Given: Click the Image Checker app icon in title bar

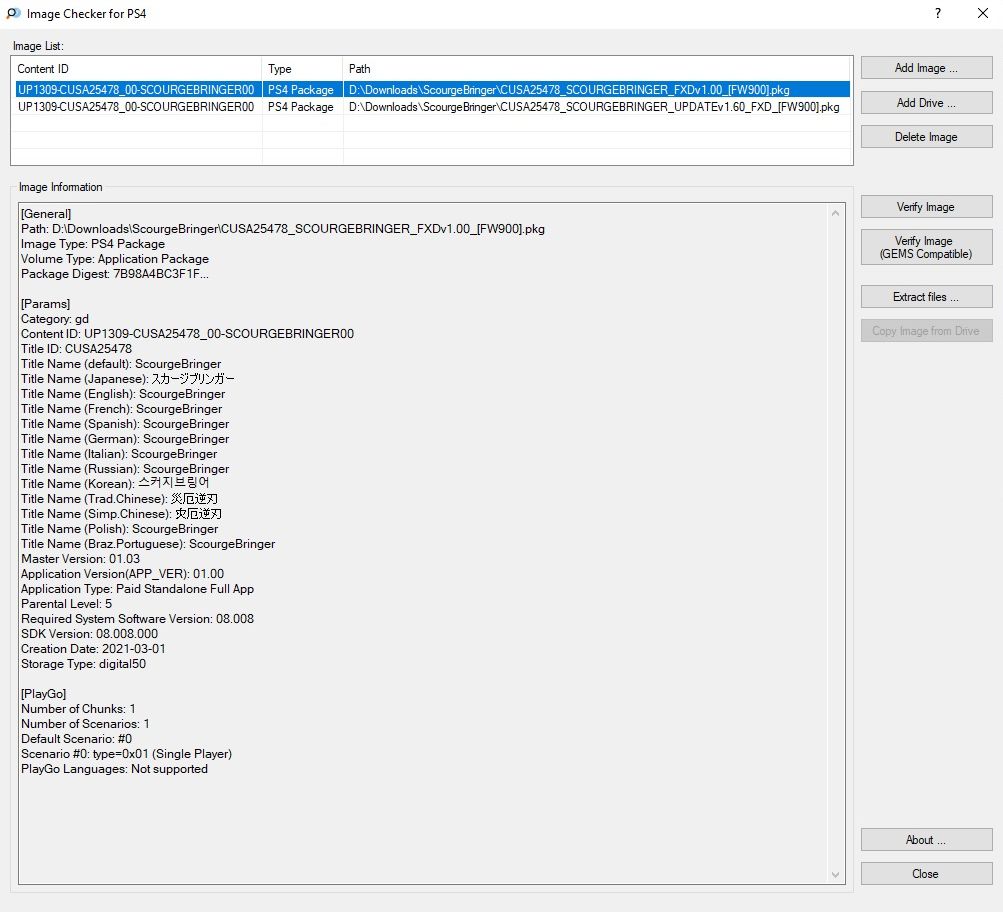Looking at the screenshot, I should tap(13, 14).
